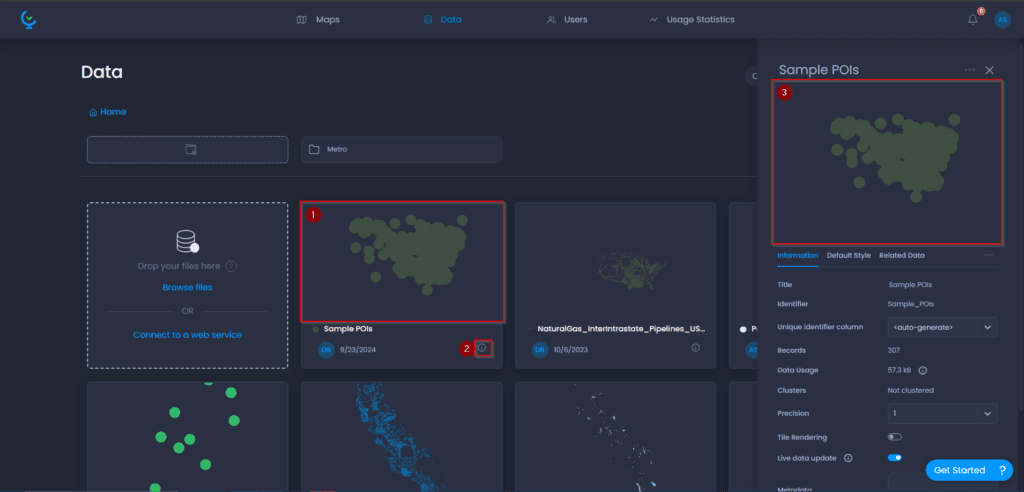Click the NaturalGas_InterIntrastate_Pipelines card title
This screenshot has width=1024, height=492.
[x=621, y=329]
